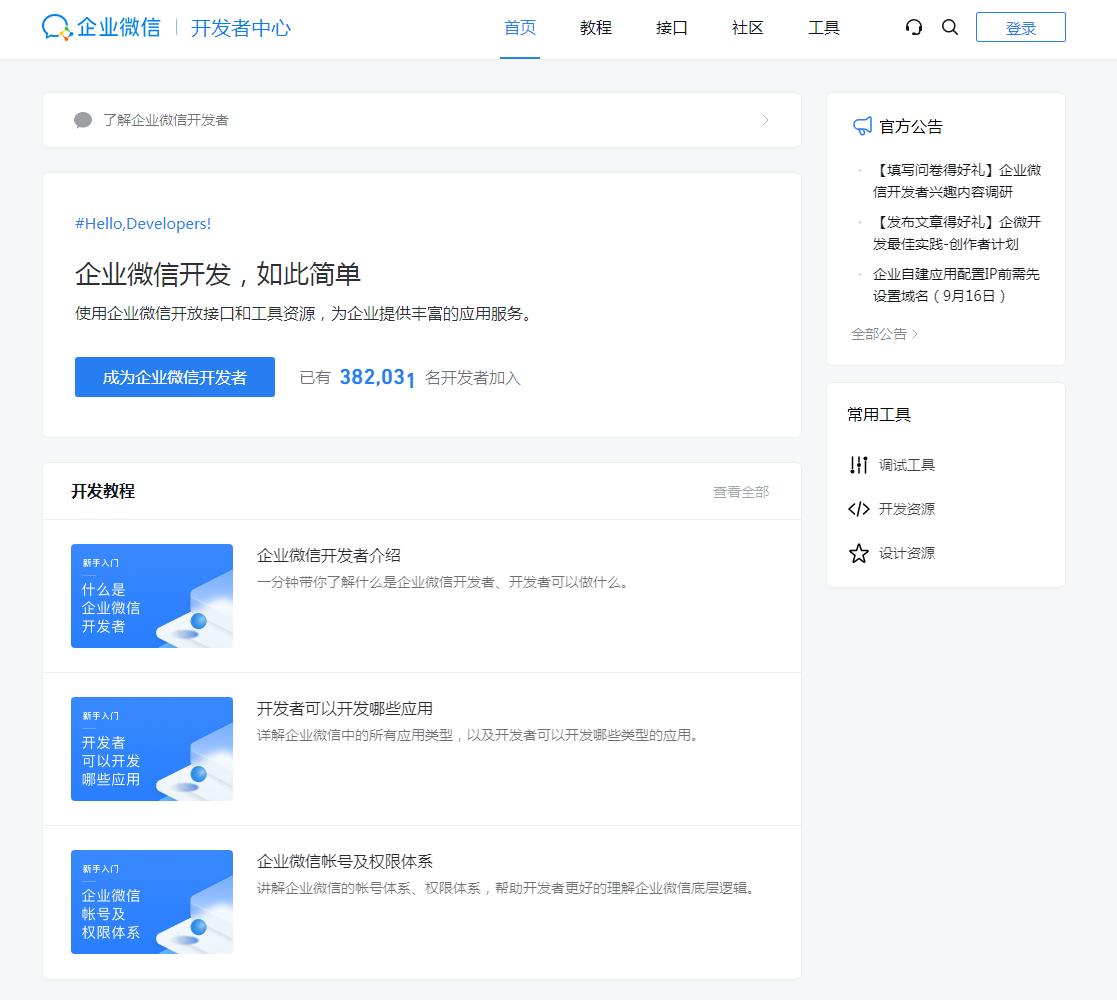Open the 教程 nav tab
Viewport: 1117px width, 1000px height.
tap(596, 28)
